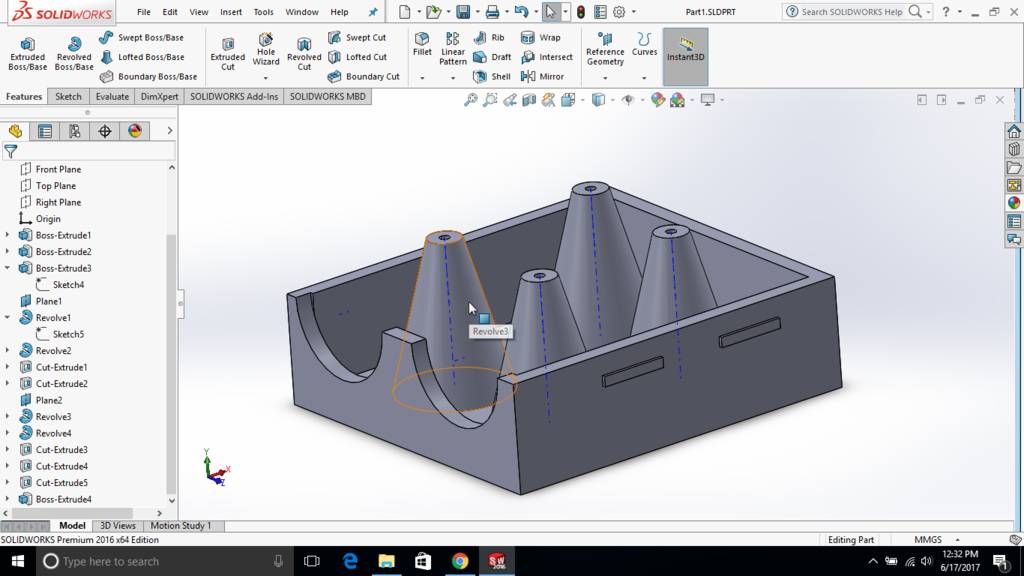Select the Extruded Boss/Base tool
Screen dimensions: 1024x576
coord(27,54)
